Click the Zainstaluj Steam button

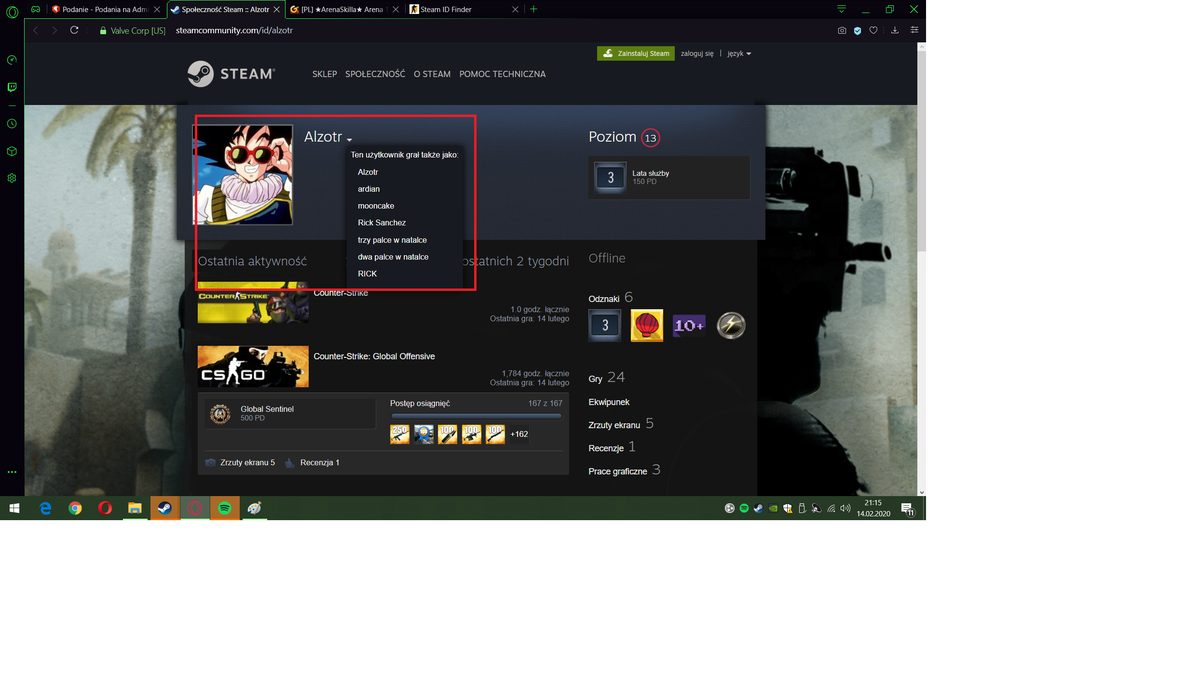tap(636, 53)
